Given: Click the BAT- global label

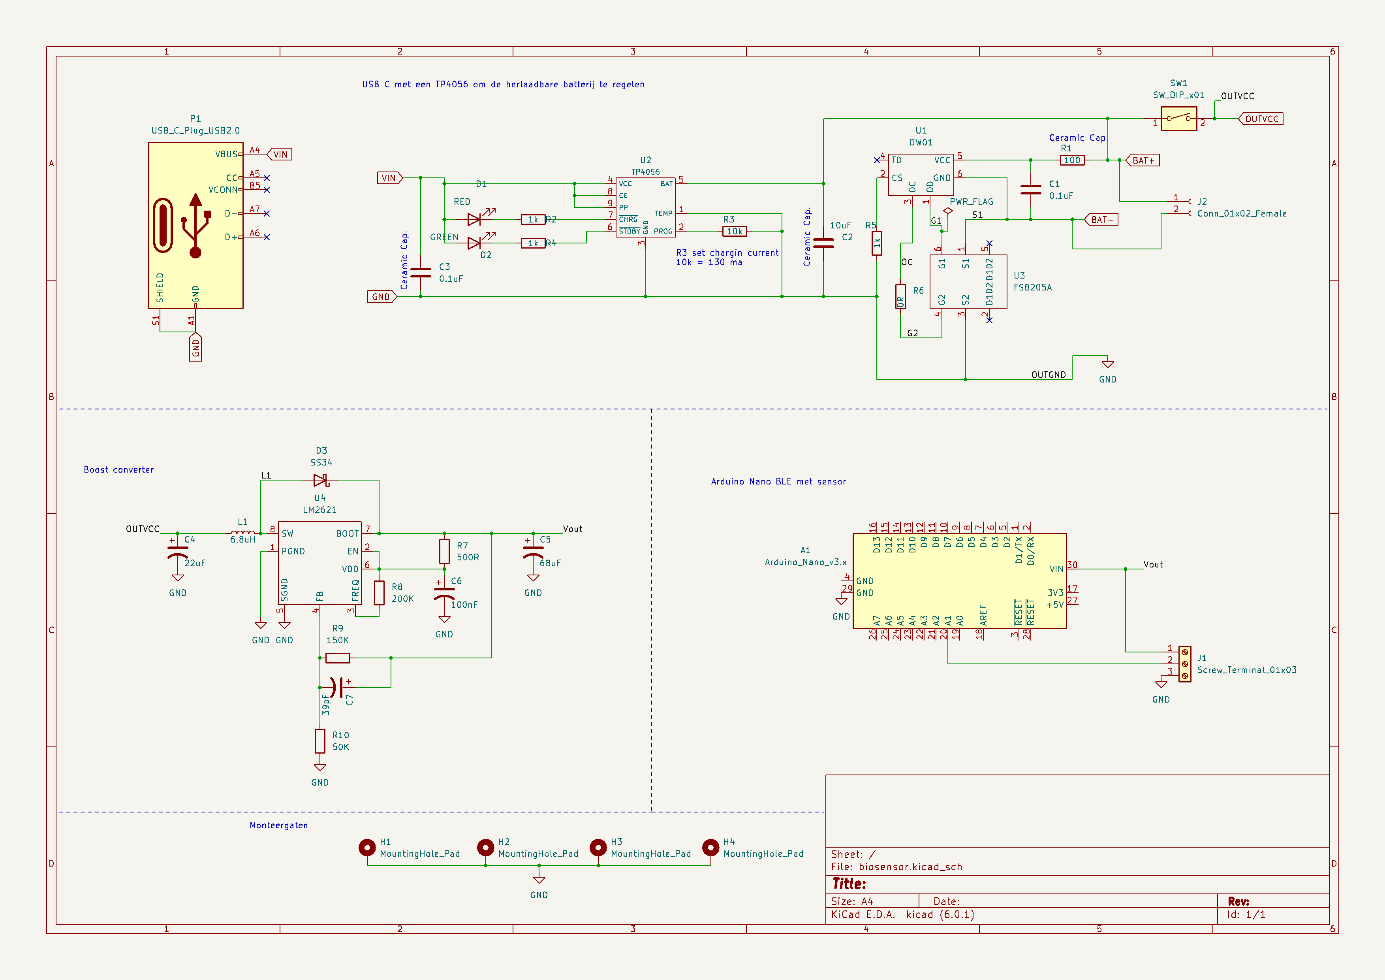Looking at the screenshot, I should coord(1101,219).
